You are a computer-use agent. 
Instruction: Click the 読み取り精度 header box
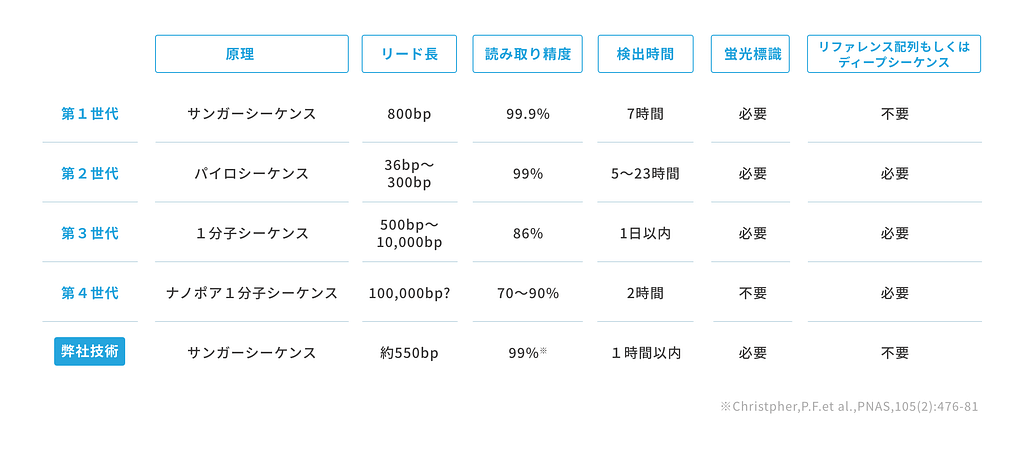(528, 54)
